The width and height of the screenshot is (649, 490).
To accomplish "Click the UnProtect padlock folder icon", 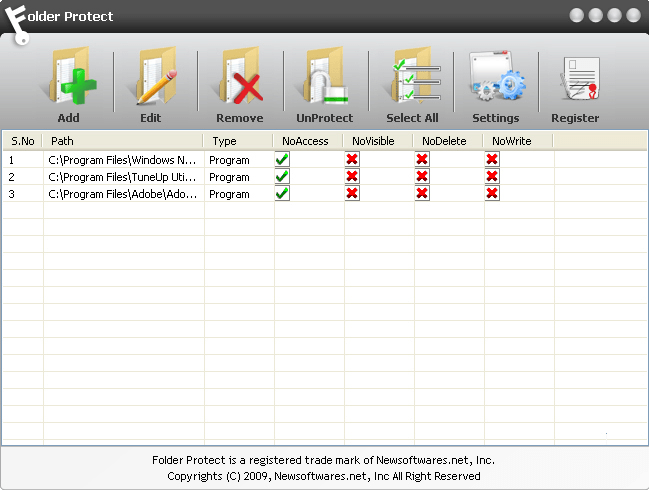I will coord(325,77).
